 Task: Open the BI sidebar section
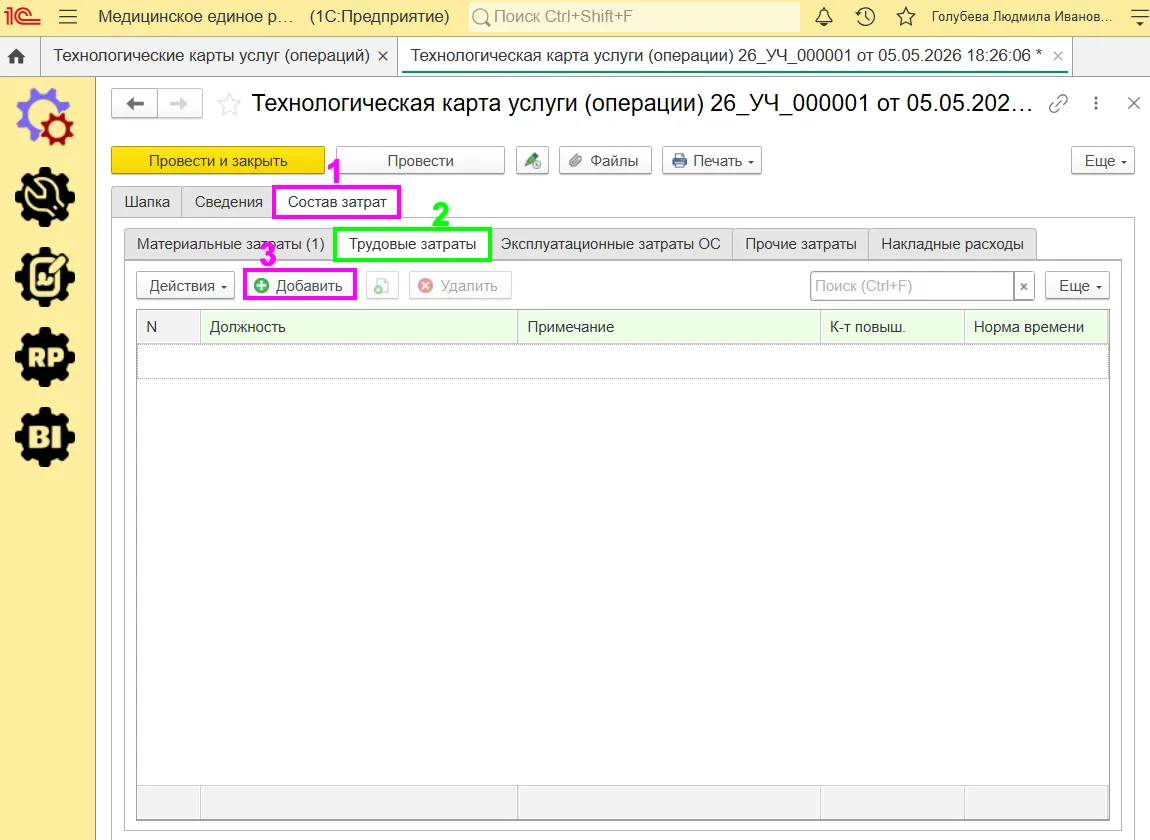(x=45, y=437)
